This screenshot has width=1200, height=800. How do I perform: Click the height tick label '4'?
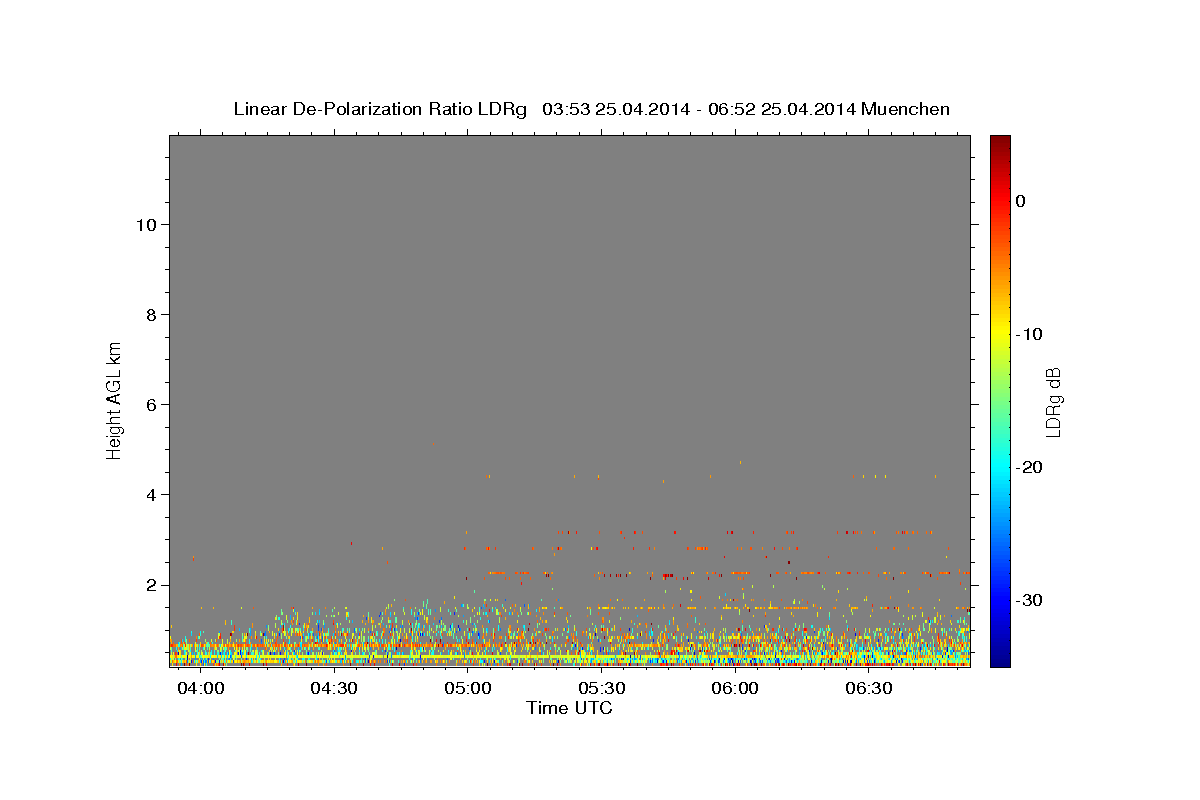click(149, 494)
